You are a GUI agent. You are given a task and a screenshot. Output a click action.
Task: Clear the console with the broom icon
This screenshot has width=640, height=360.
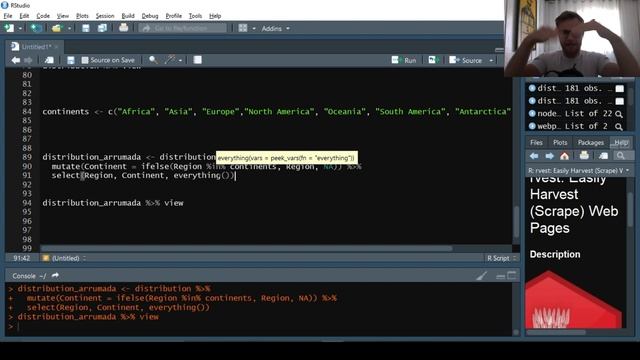point(482,276)
